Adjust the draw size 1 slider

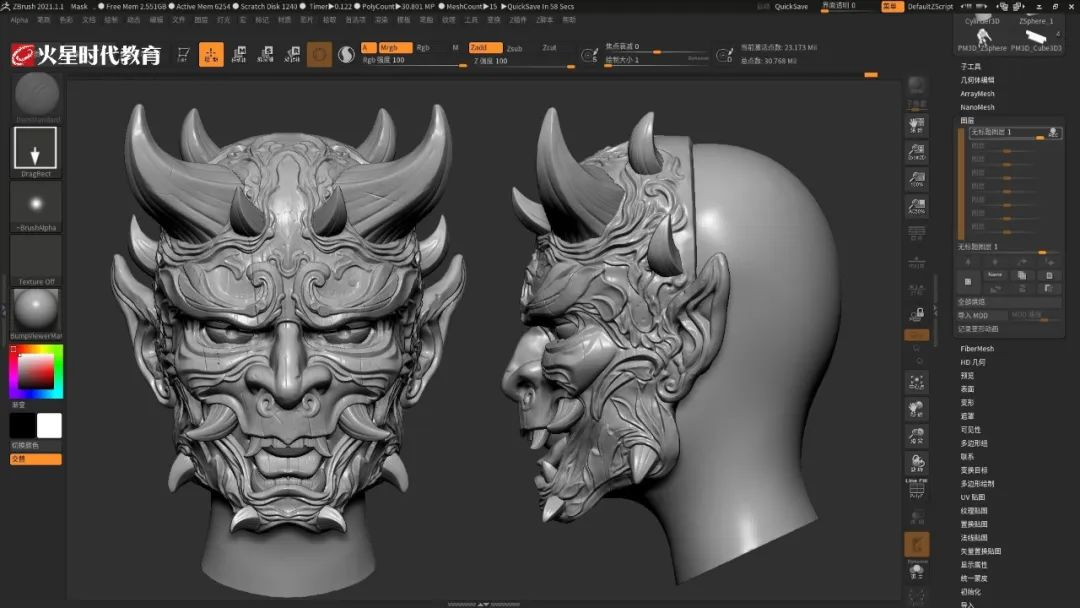pos(656,60)
